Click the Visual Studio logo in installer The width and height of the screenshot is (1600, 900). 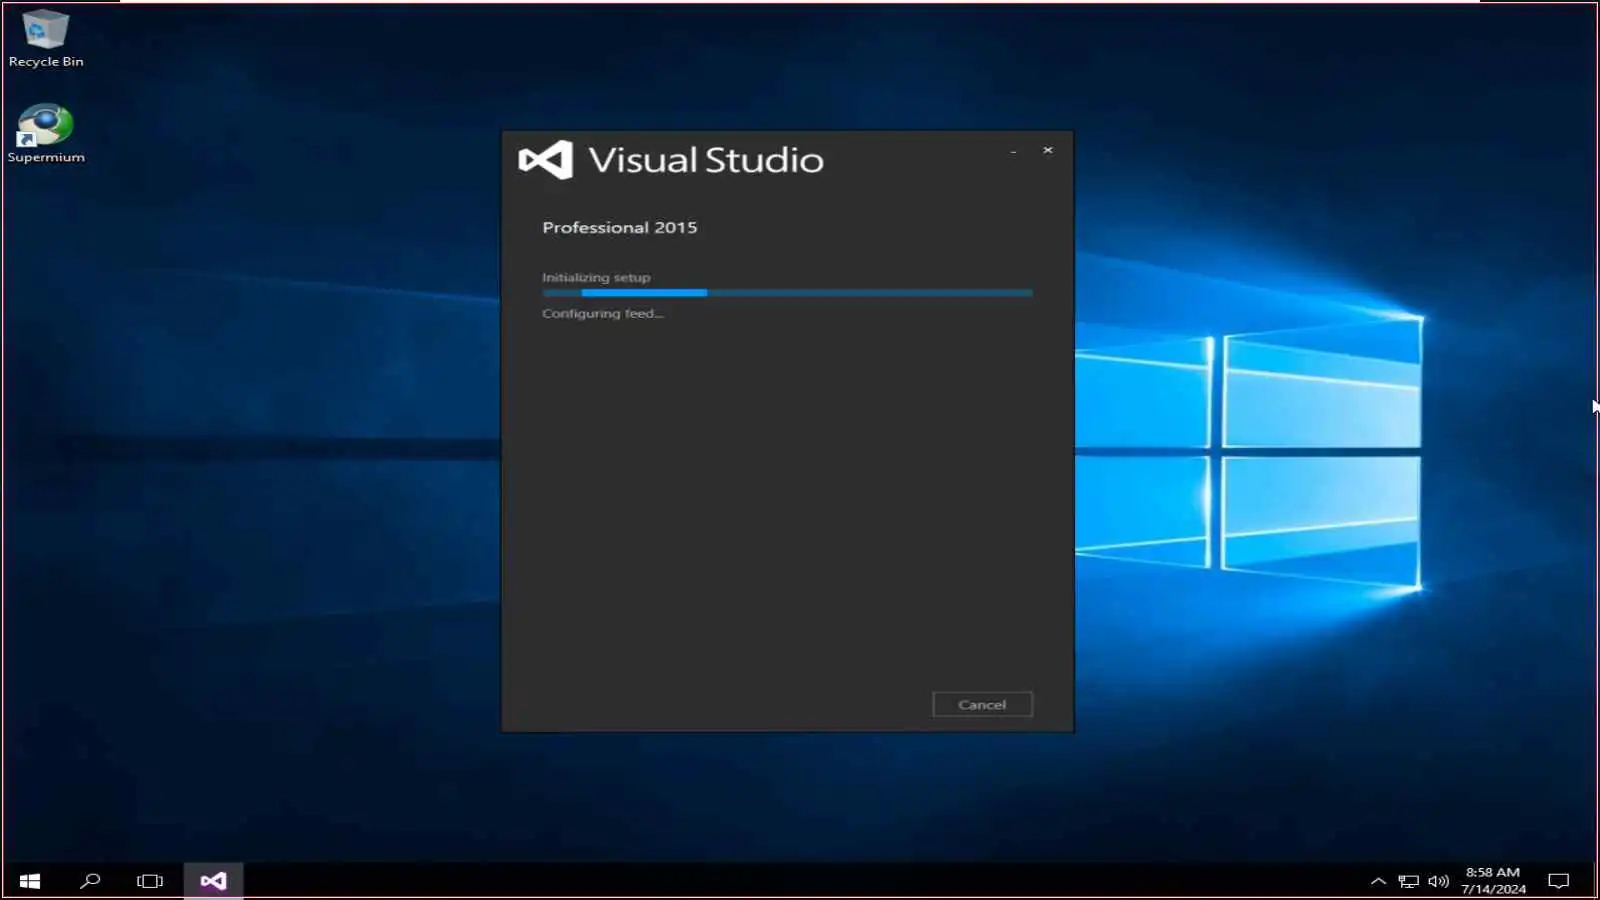coord(545,160)
